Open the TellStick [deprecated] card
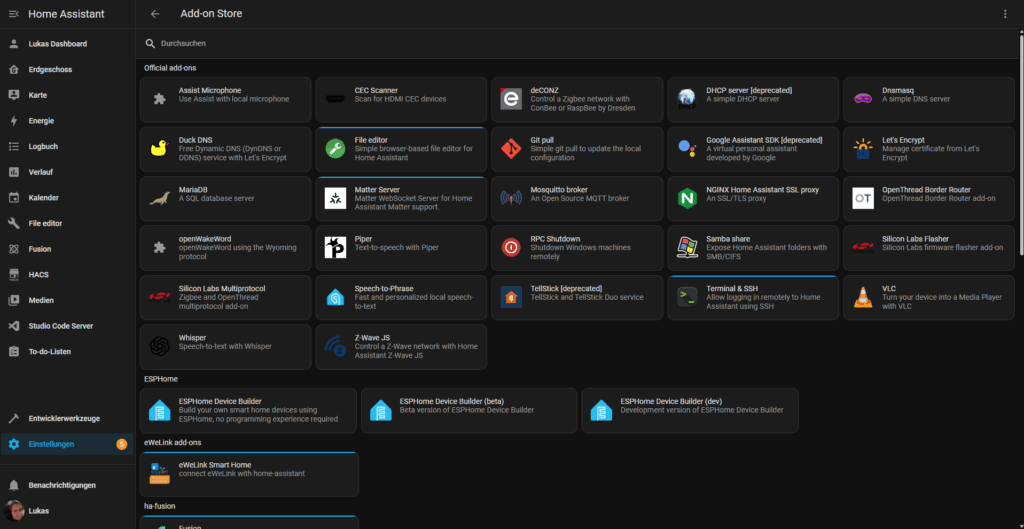The width and height of the screenshot is (1024, 529). [577, 298]
